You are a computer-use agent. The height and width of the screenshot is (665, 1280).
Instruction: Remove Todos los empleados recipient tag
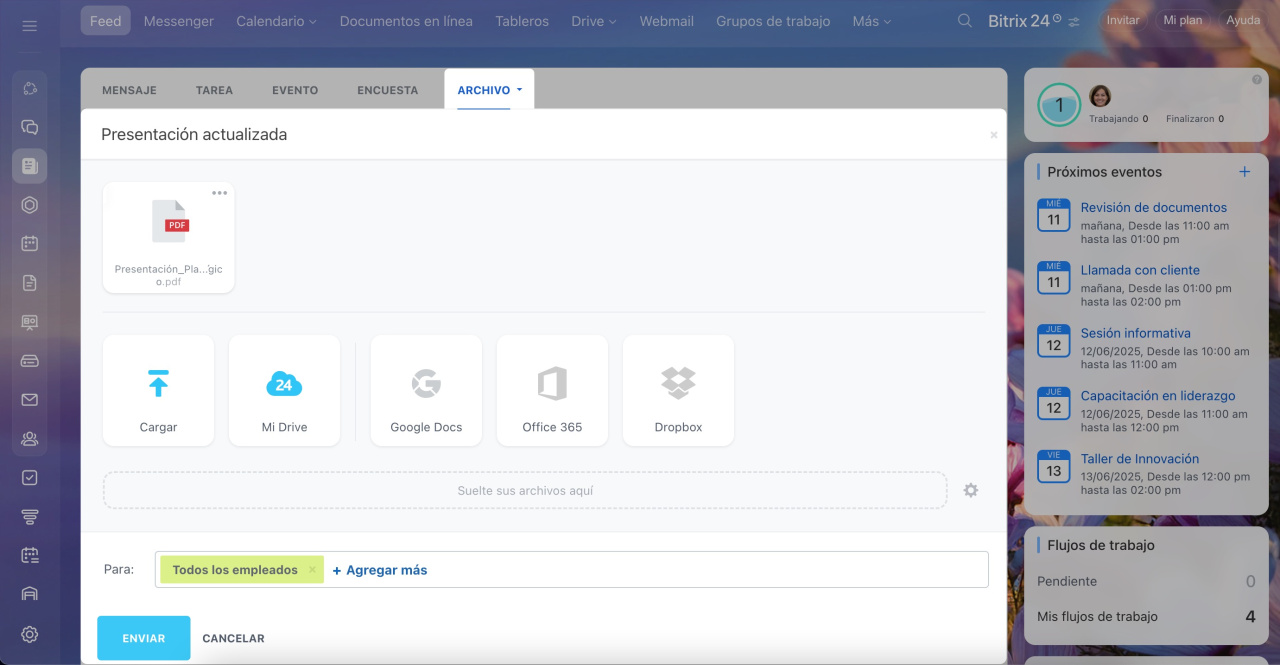[x=312, y=570]
